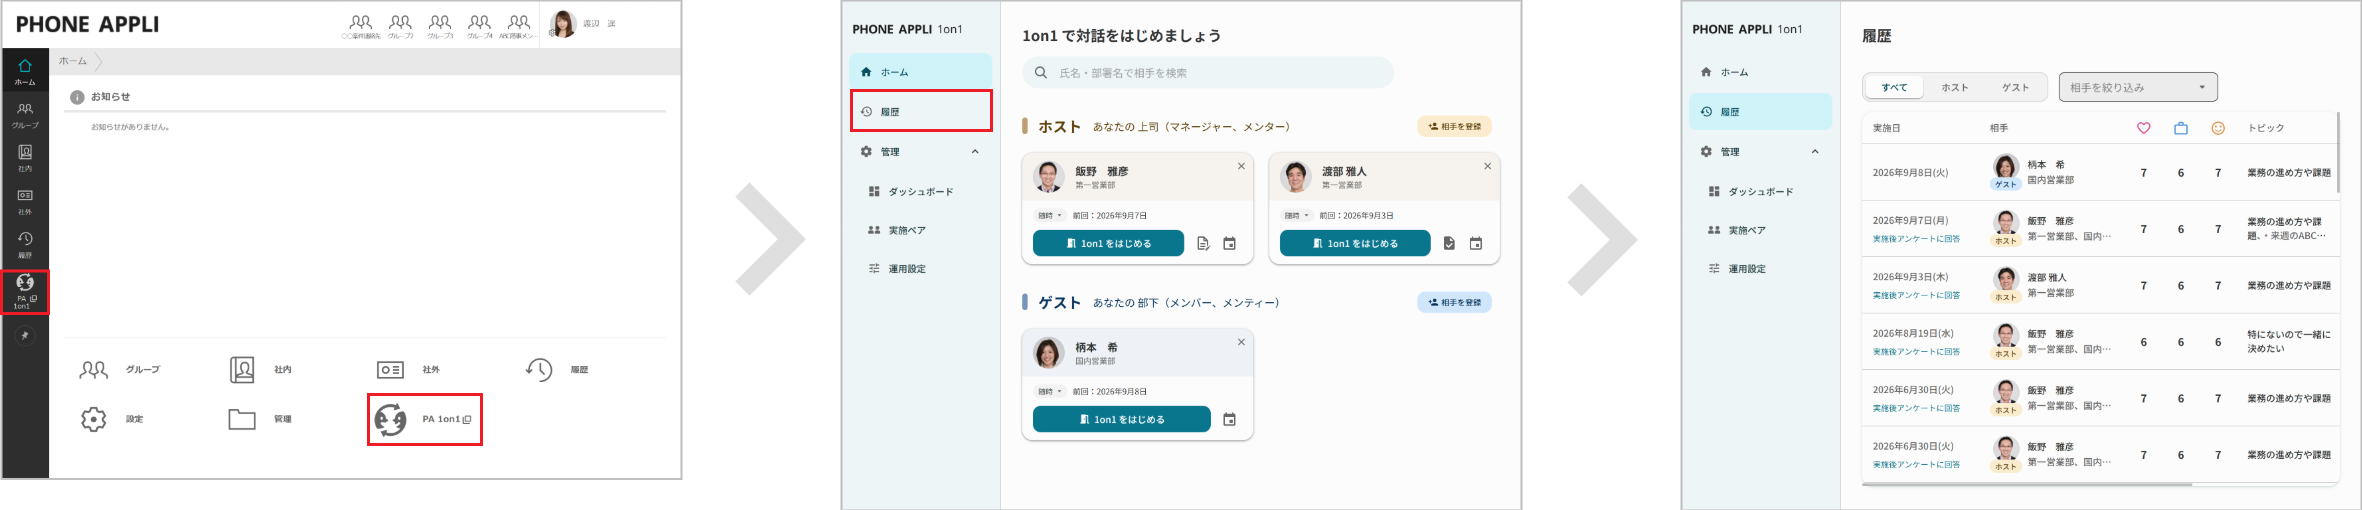Open the calendar icon on 柄本 希 card
The width and height of the screenshot is (2362, 510).
[1230, 419]
